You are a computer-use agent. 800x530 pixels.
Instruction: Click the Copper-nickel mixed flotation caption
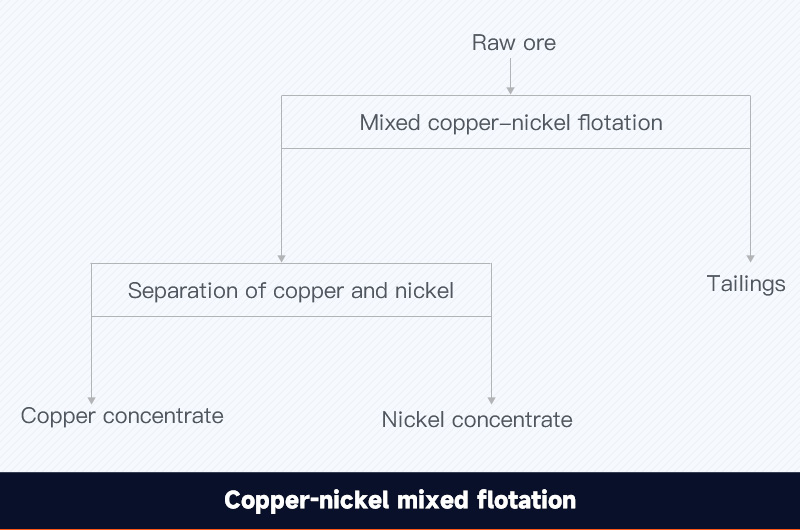point(400,500)
